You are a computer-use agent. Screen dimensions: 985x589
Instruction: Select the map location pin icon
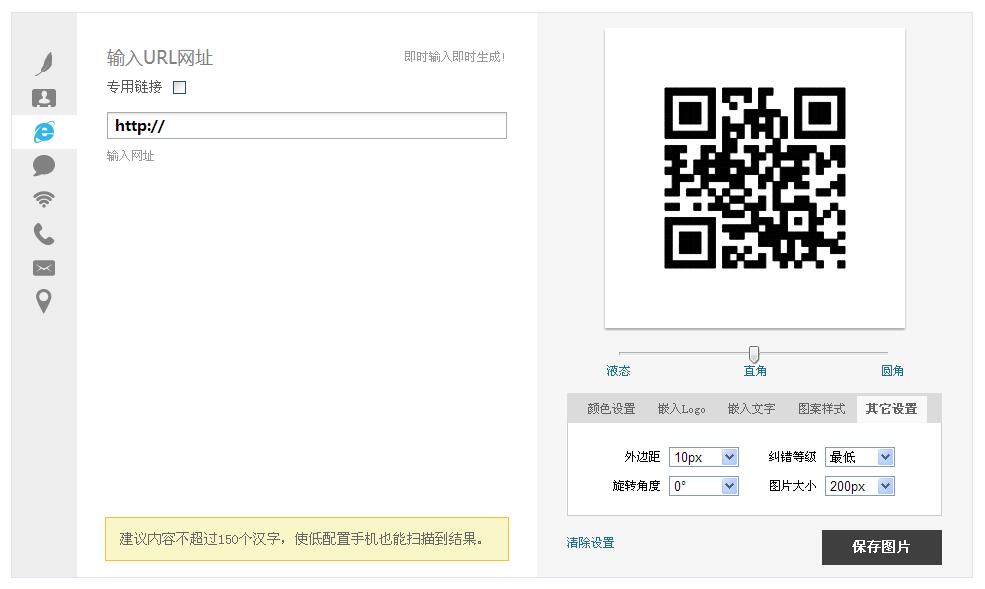[x=44, y=301]
